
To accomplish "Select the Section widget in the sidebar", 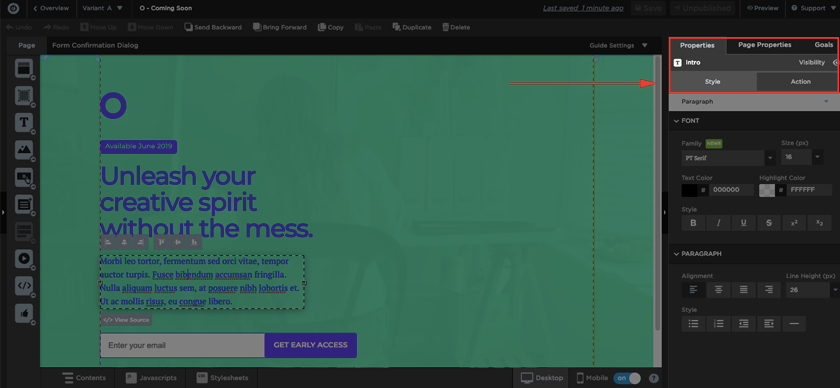I will click(x=24, y=68).
